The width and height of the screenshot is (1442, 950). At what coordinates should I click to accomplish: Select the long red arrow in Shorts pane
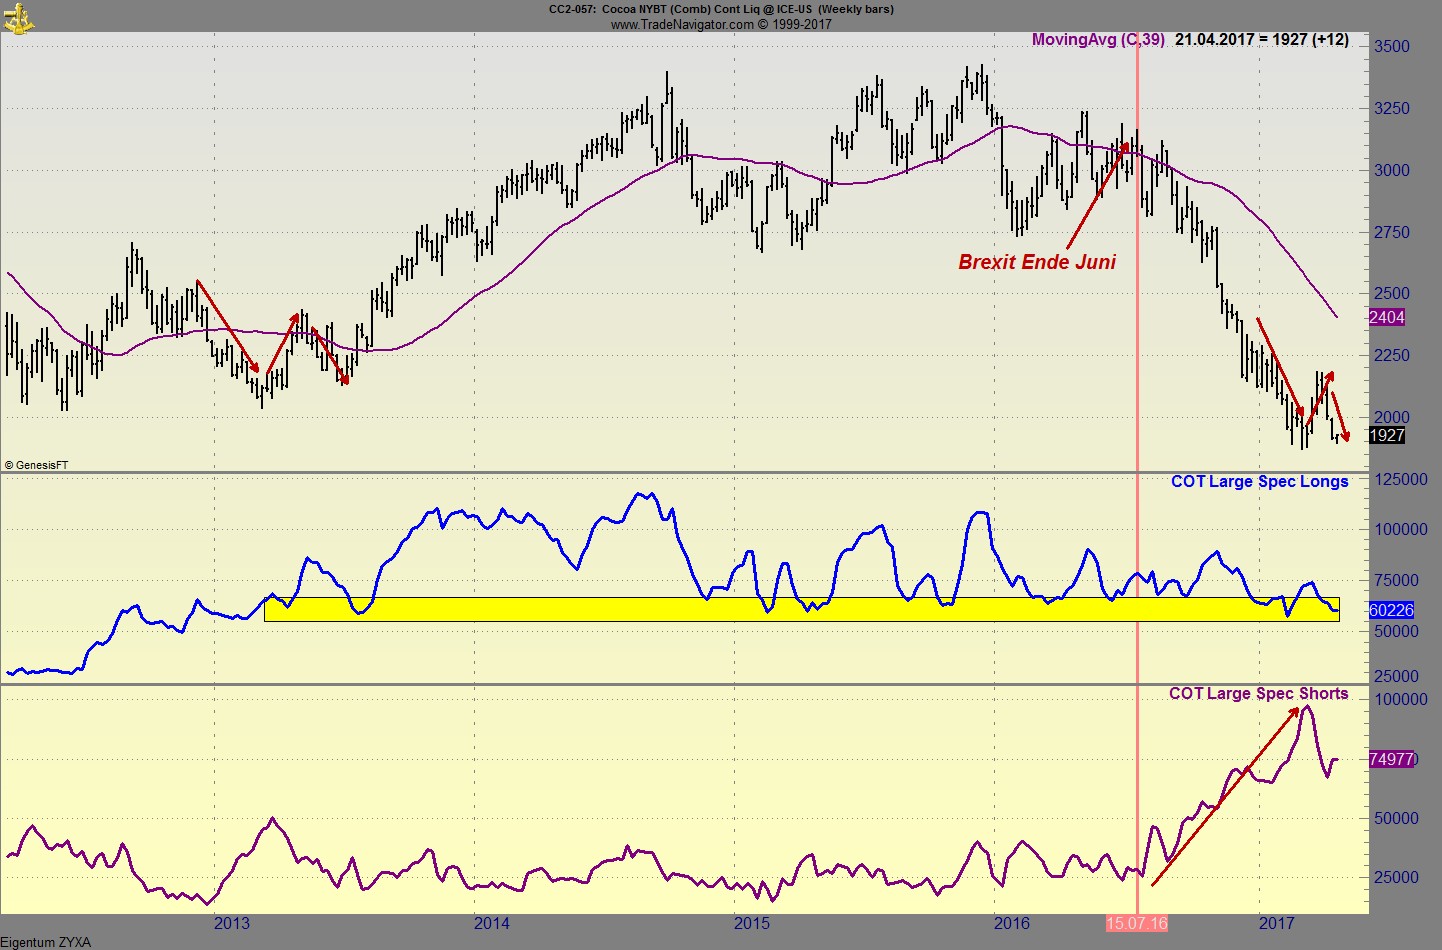click(x=1224, y=797)
